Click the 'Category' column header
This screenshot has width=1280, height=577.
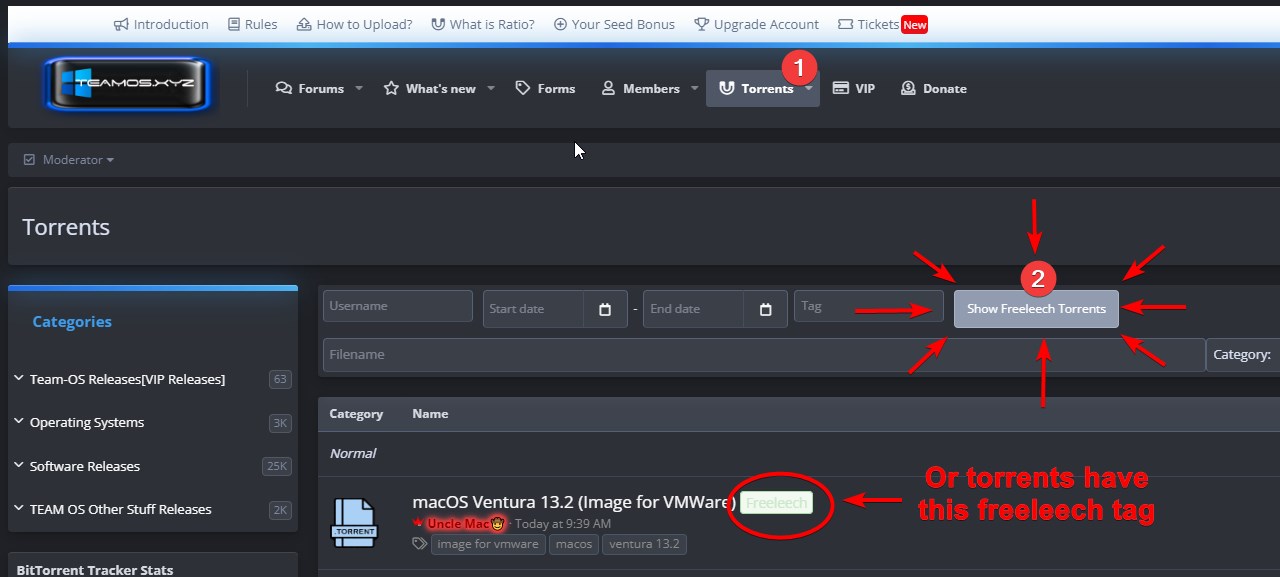tap(356, 414)
